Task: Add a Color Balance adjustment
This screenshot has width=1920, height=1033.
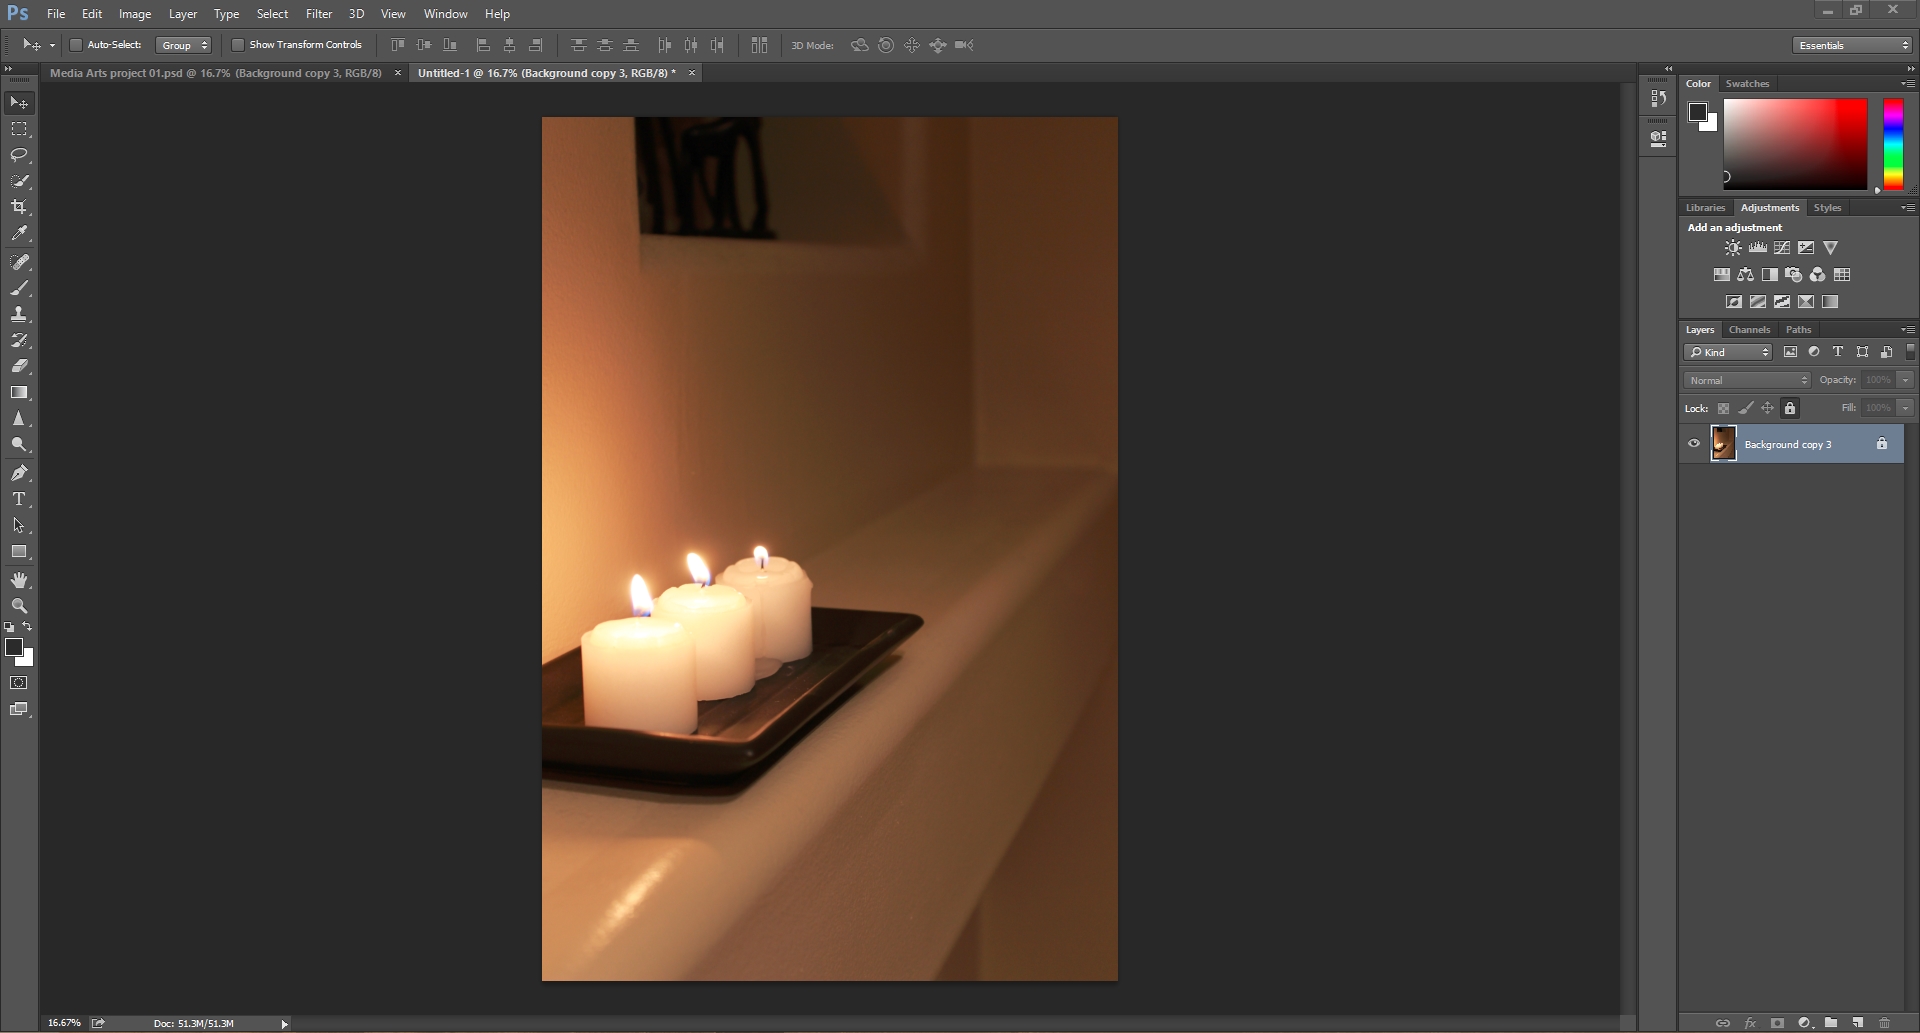Action: click(1745, 275)
